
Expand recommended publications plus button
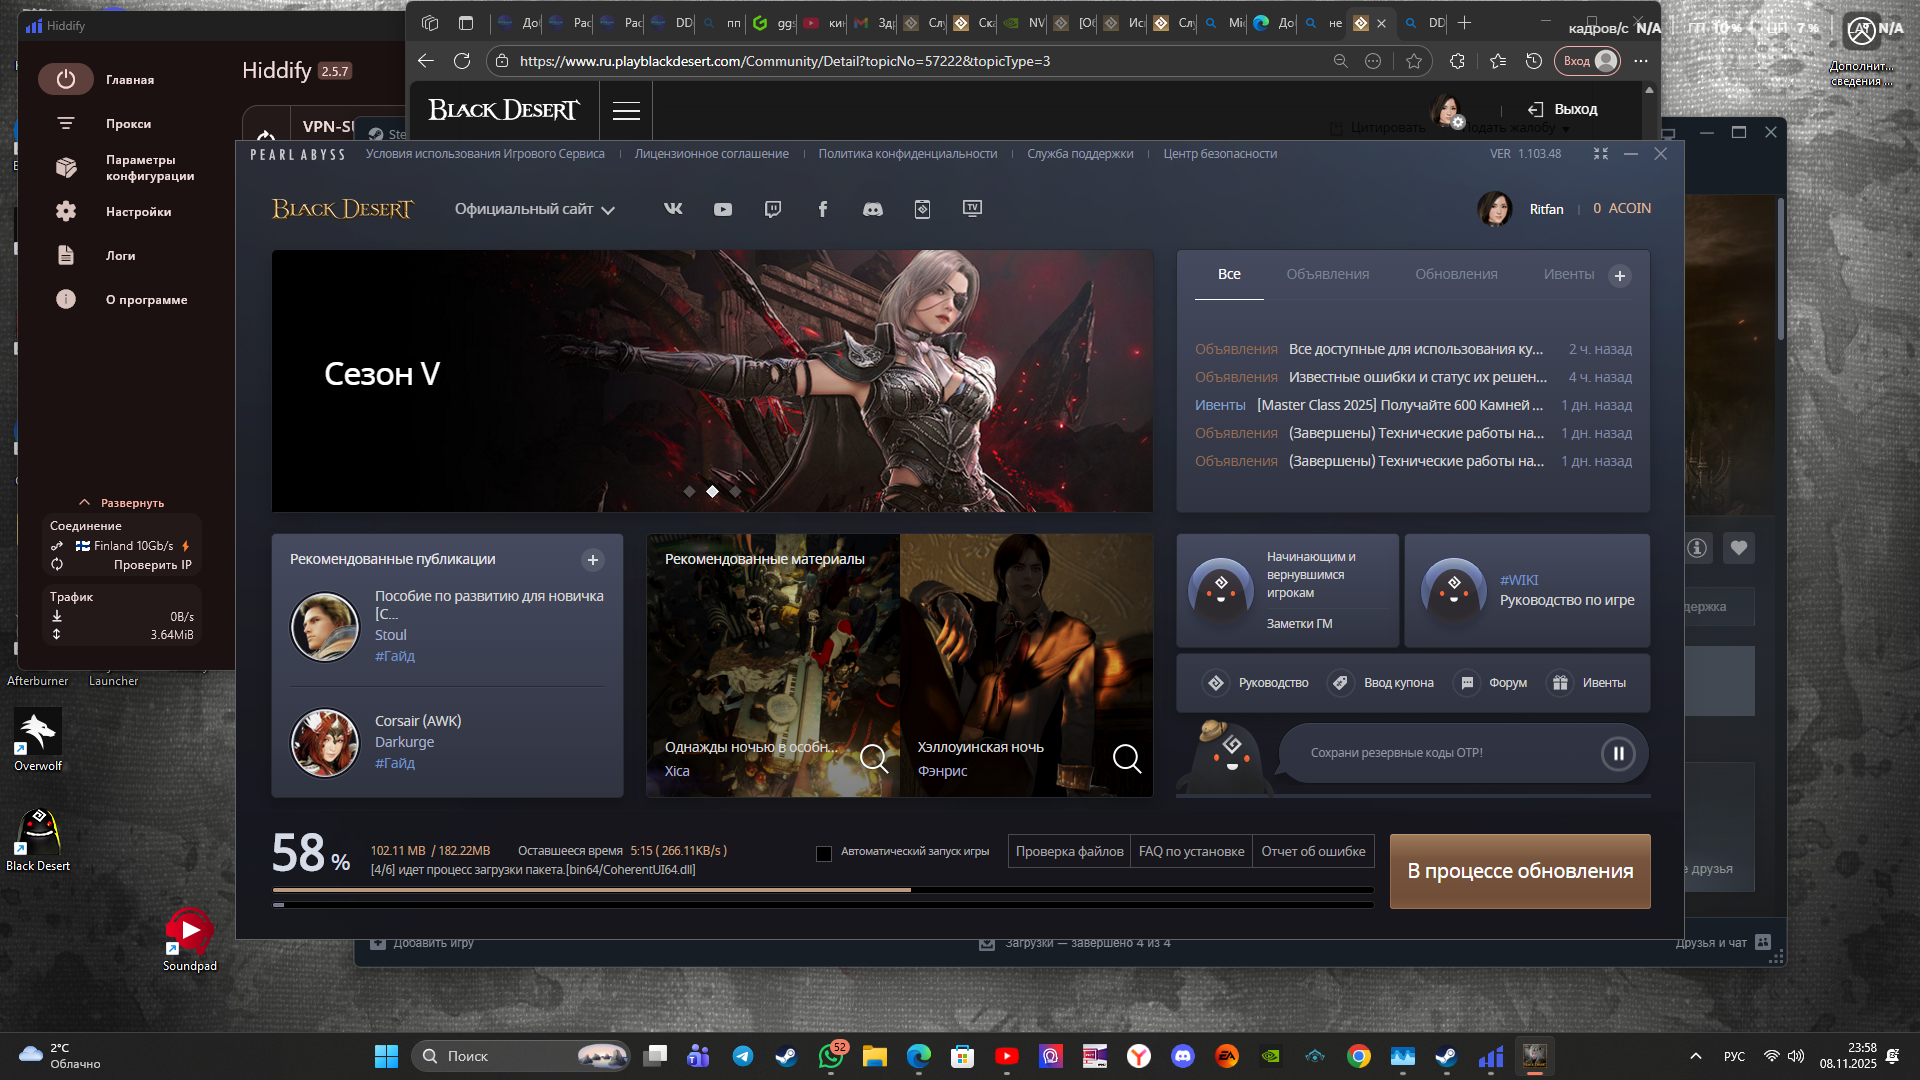(593, 560)
